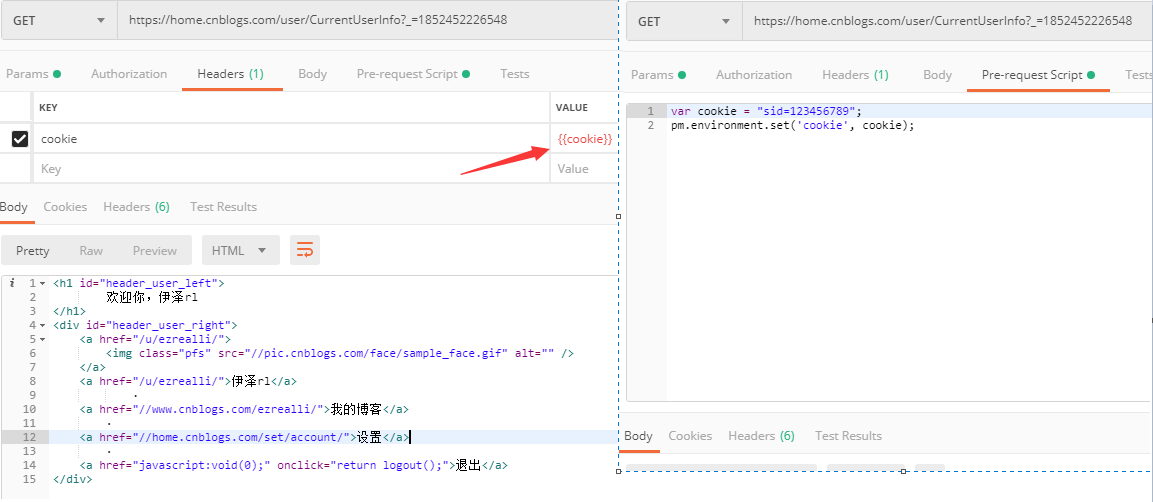Screen dimensions: 1153x502
Task: Open Test Results tab below the script editor
Action: [x=848, y=436]
